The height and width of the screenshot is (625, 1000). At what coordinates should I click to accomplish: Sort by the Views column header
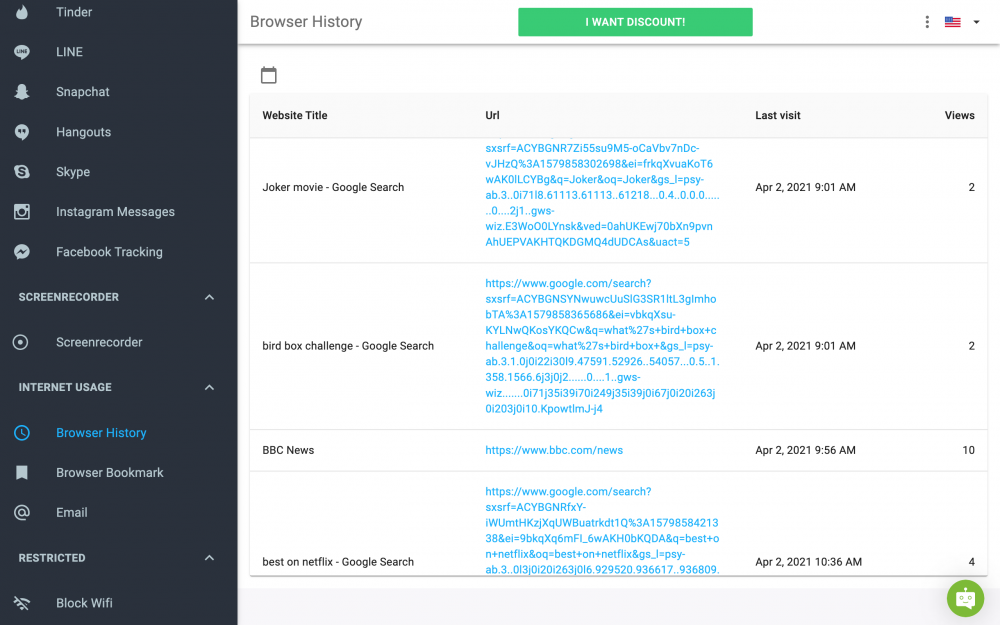point(959,115)
